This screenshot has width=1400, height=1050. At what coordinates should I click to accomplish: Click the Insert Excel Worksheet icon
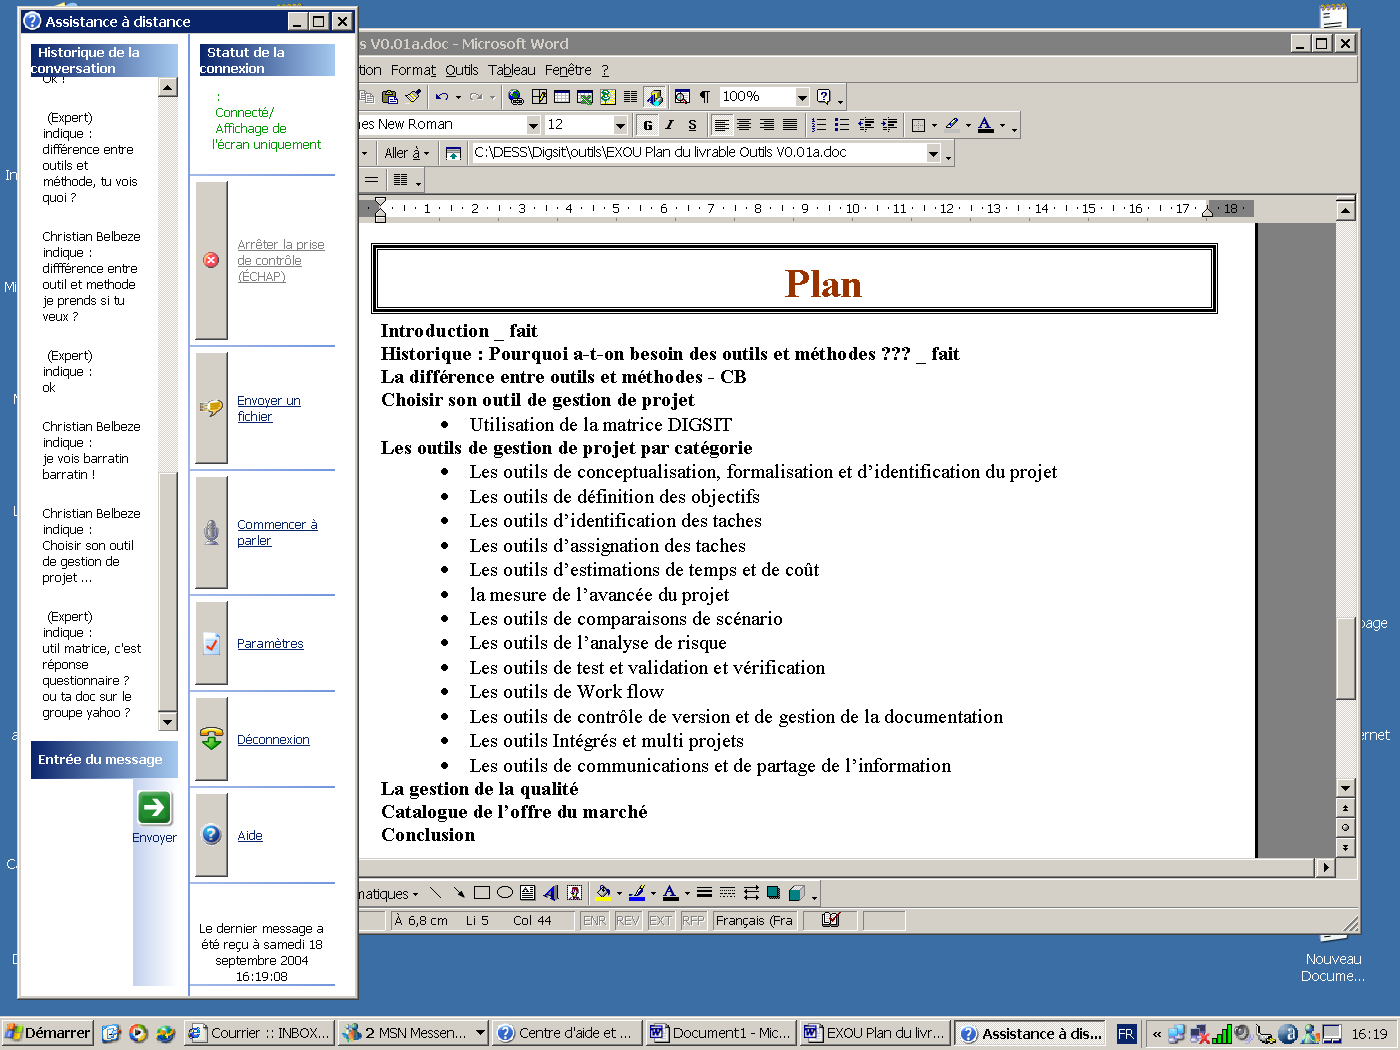585,97
